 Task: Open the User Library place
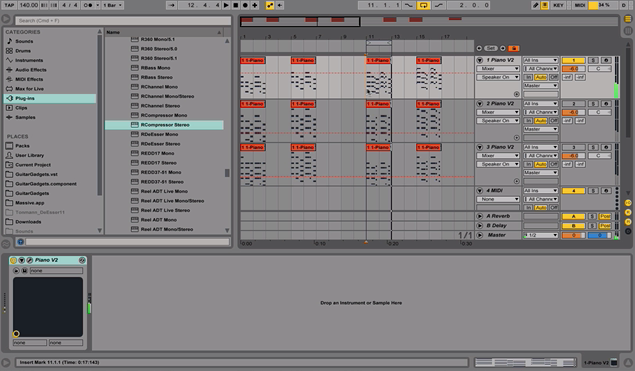(x=30, y=155)
